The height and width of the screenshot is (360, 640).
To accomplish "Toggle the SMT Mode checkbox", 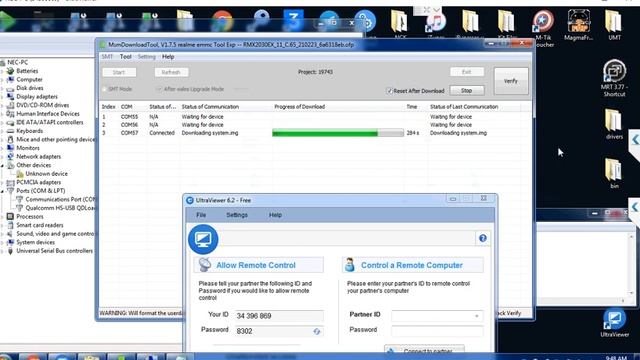I will 104,89.
